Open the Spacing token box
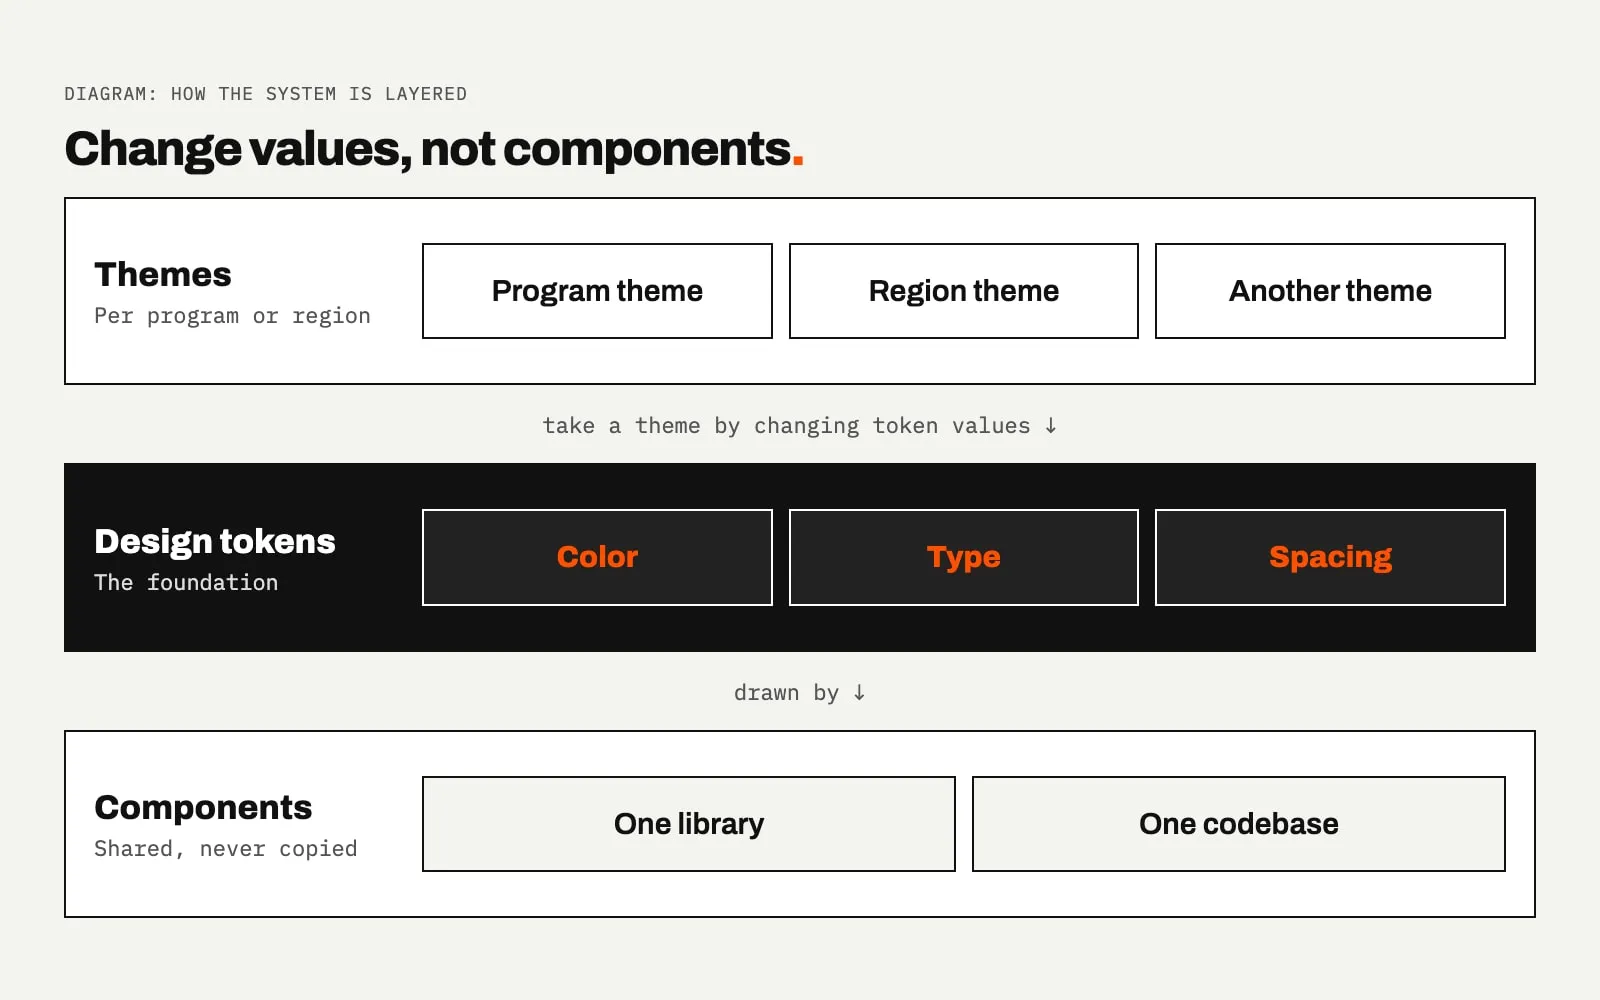1600x1000 pixels. tap(1330, 557)
